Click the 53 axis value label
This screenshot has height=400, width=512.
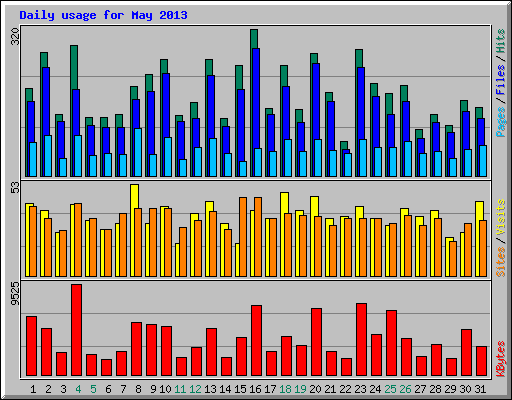tap(16, 188)
